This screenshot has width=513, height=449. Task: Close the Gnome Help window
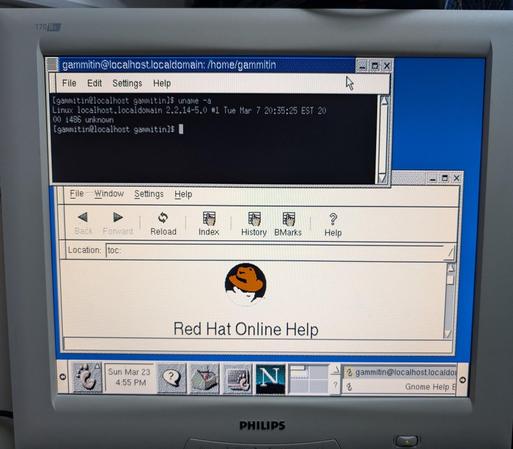pos(457,178)
